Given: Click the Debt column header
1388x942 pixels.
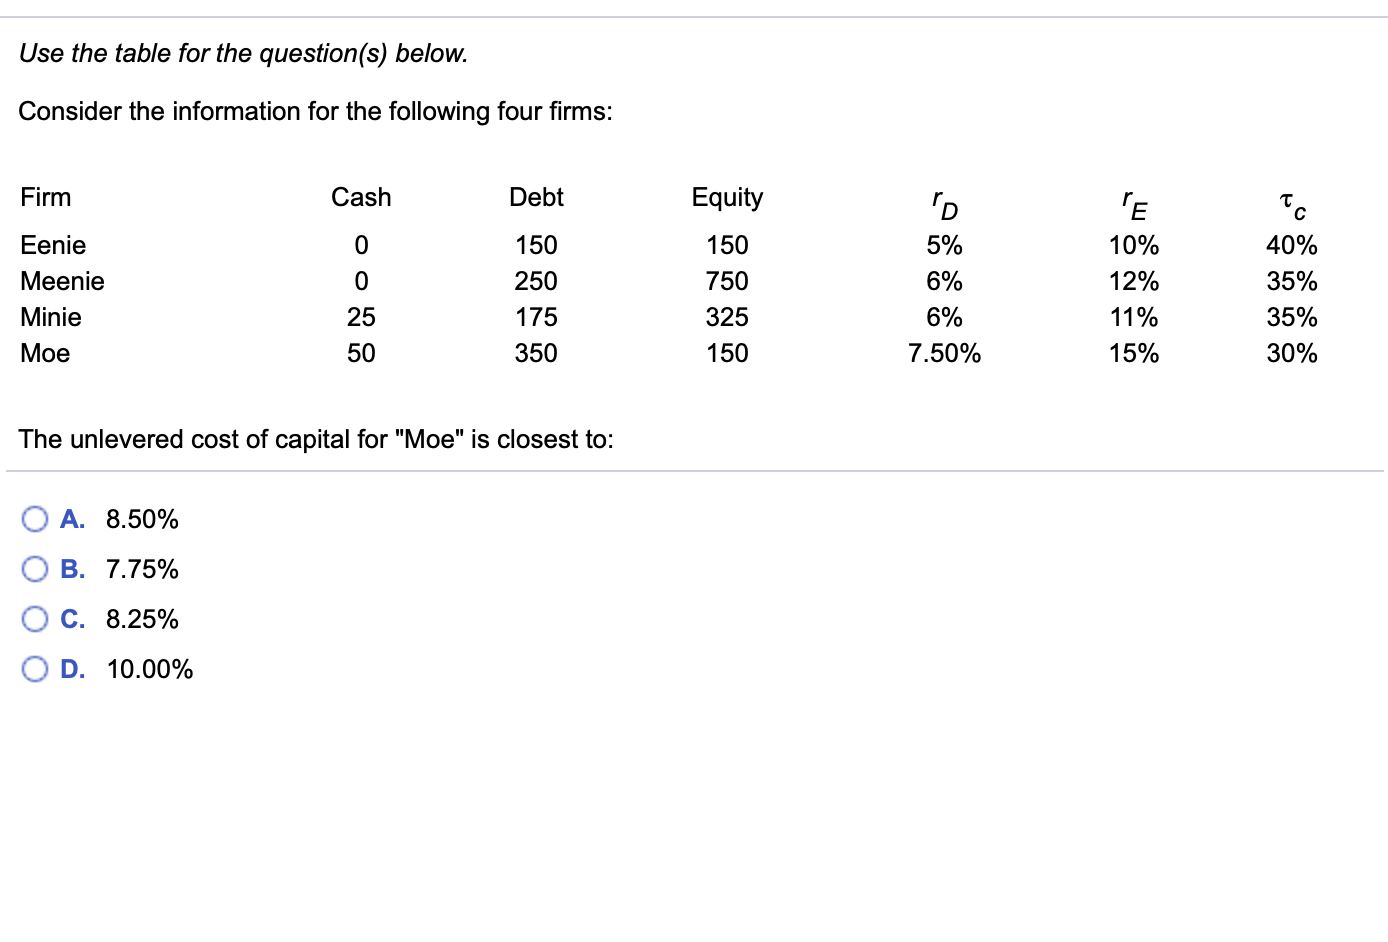Looking at the screenshot, I should (x=536, y=197).
